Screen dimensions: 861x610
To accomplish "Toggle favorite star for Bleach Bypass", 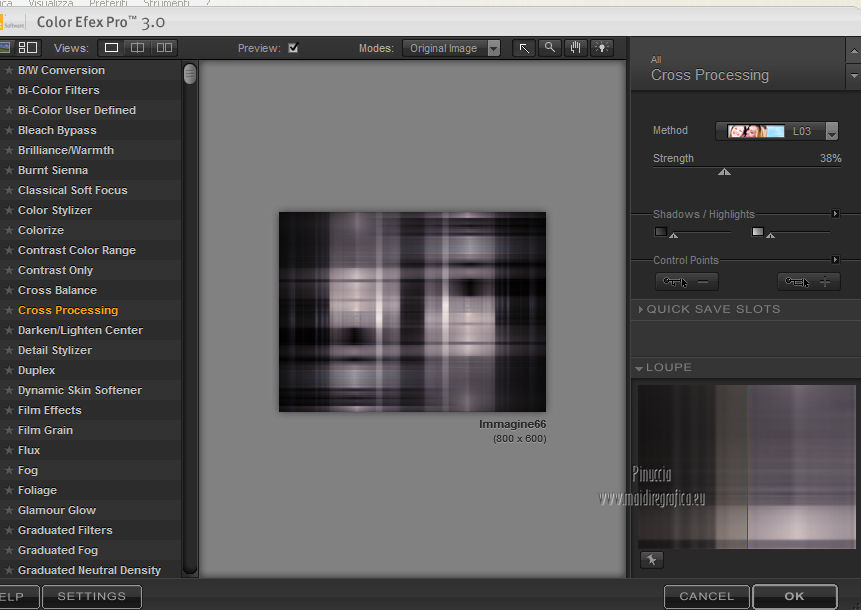I will click(x=8, y=130).
